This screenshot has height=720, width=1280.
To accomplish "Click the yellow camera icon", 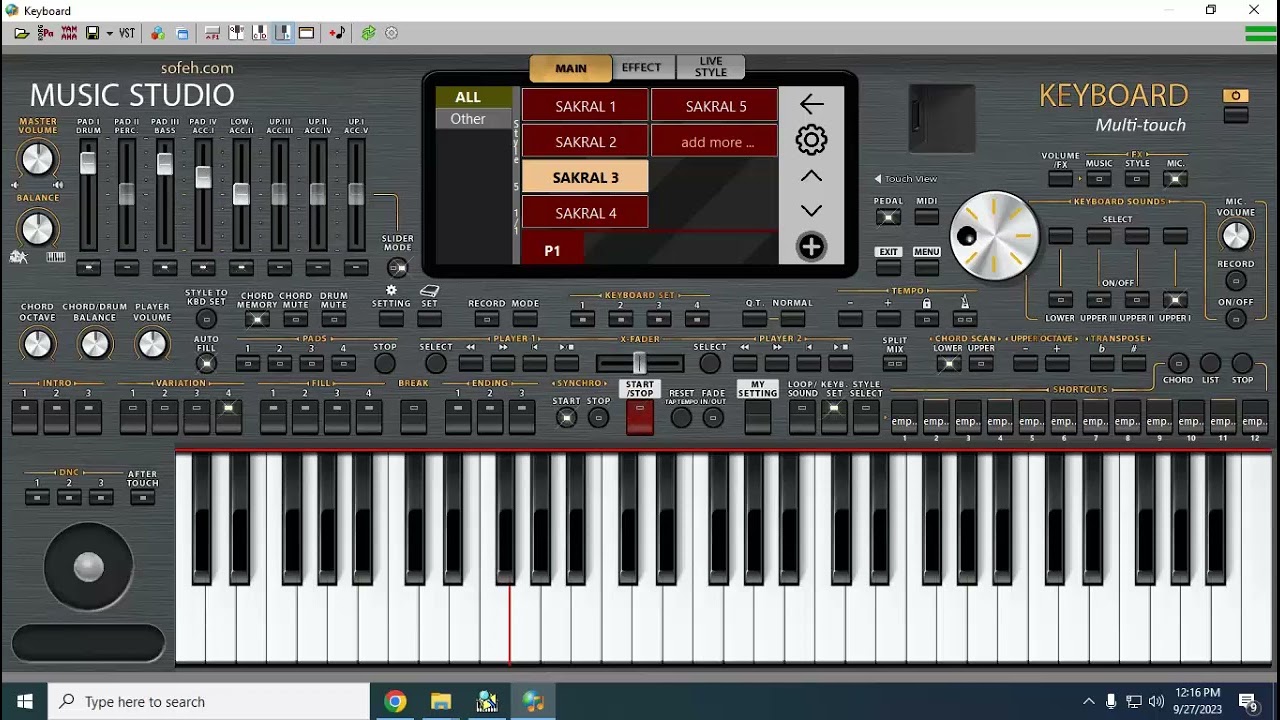I will click(x=1236, y=96).
